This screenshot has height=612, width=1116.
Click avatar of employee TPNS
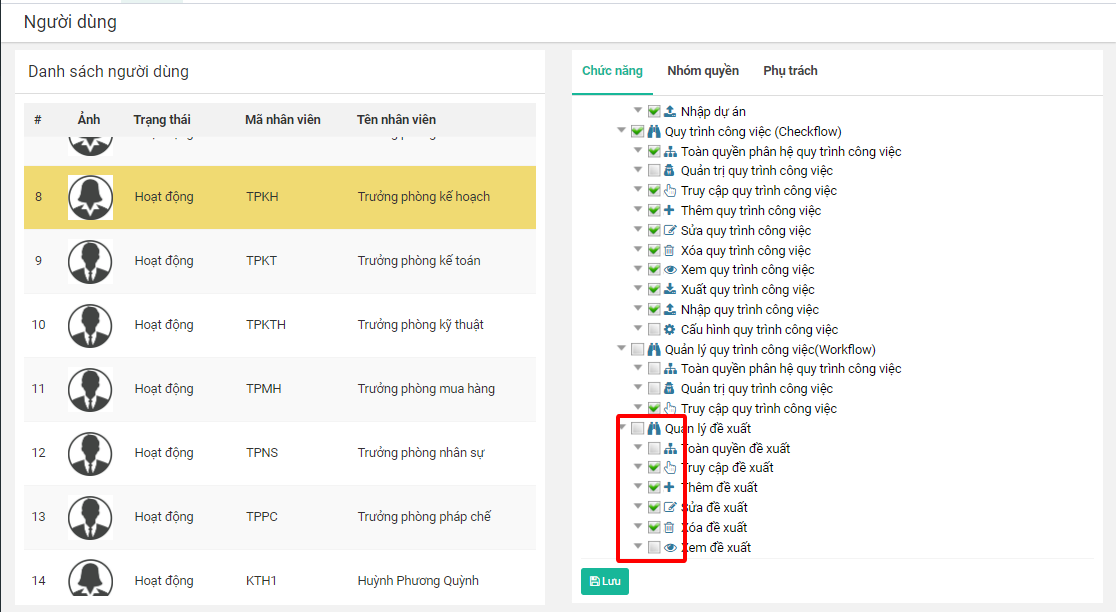pyautogui.click(x=90, y=453)
